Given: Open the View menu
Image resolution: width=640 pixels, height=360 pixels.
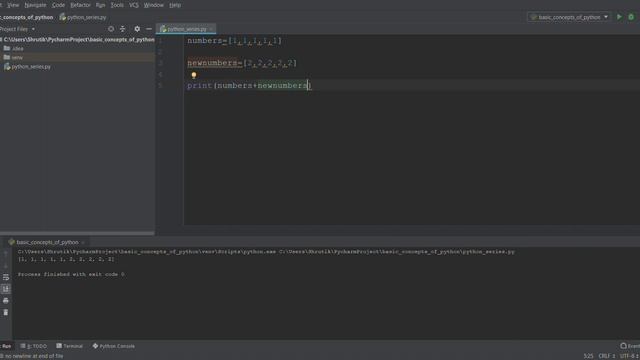Looking at the screenshot, I should coord(13,5).
